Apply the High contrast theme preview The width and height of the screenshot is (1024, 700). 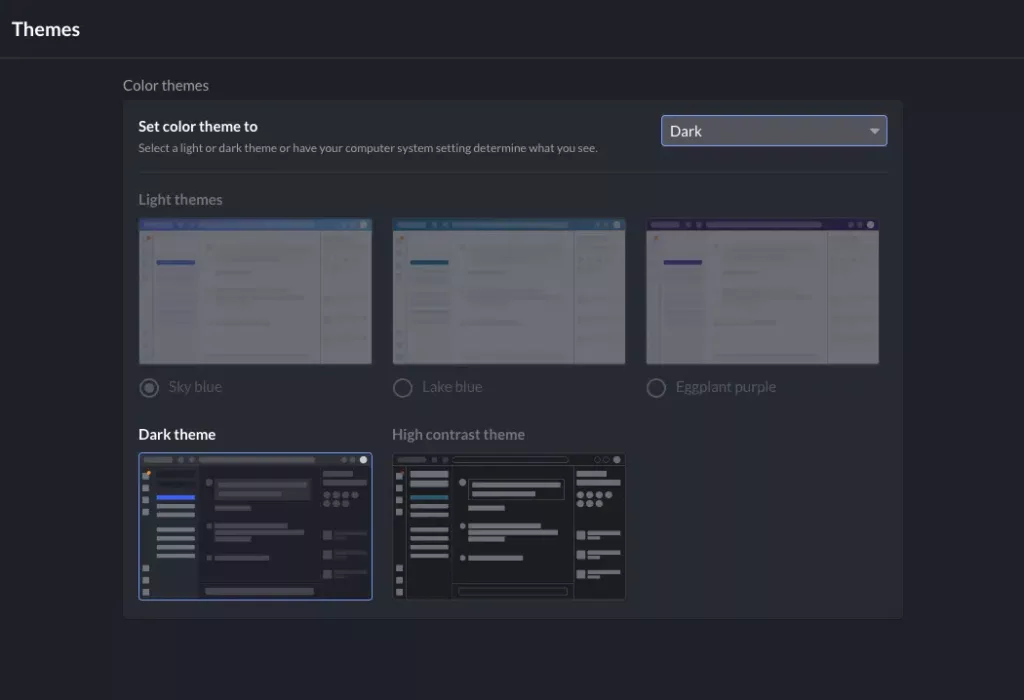pyautogui.click(x=509, y=526)
